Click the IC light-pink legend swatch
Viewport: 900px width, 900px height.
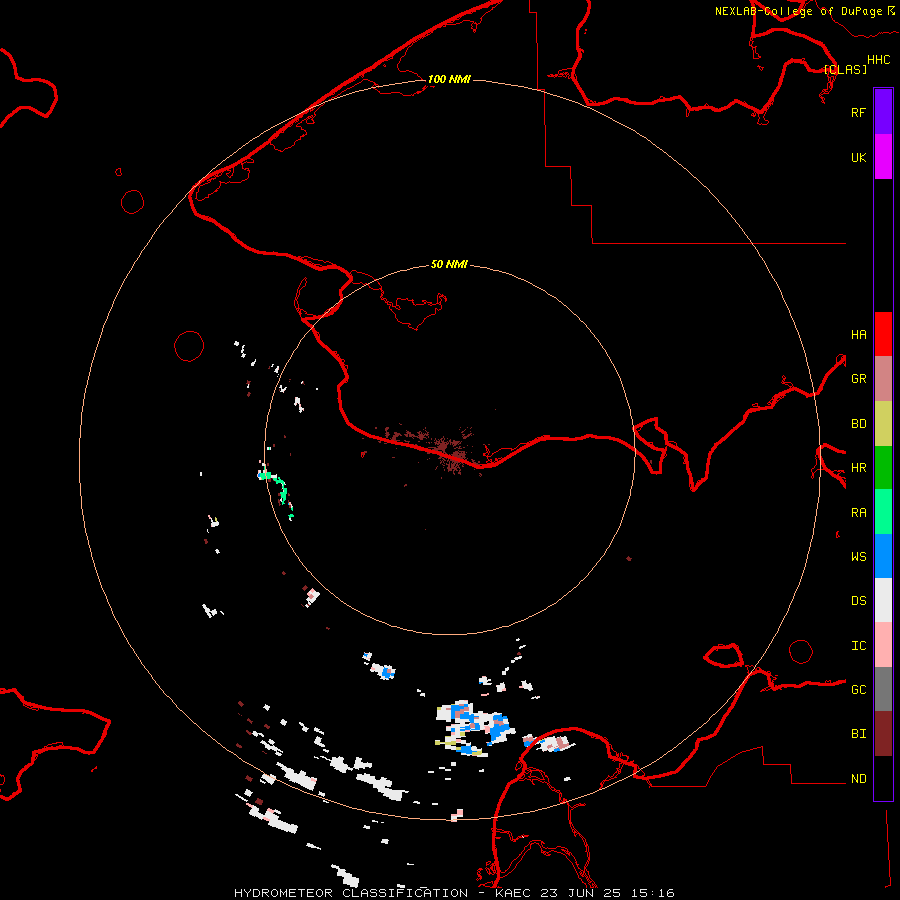pyautogui.click(x=883, y=645)
